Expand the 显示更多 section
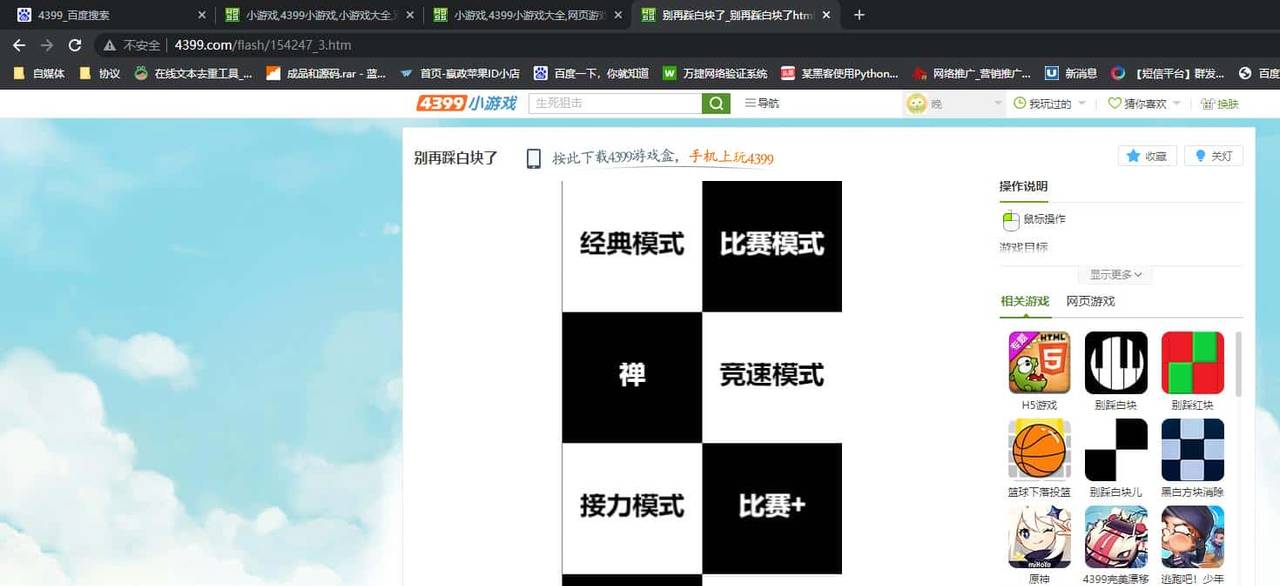This screenshot has width=1280, height=586. coord(1113,274)
